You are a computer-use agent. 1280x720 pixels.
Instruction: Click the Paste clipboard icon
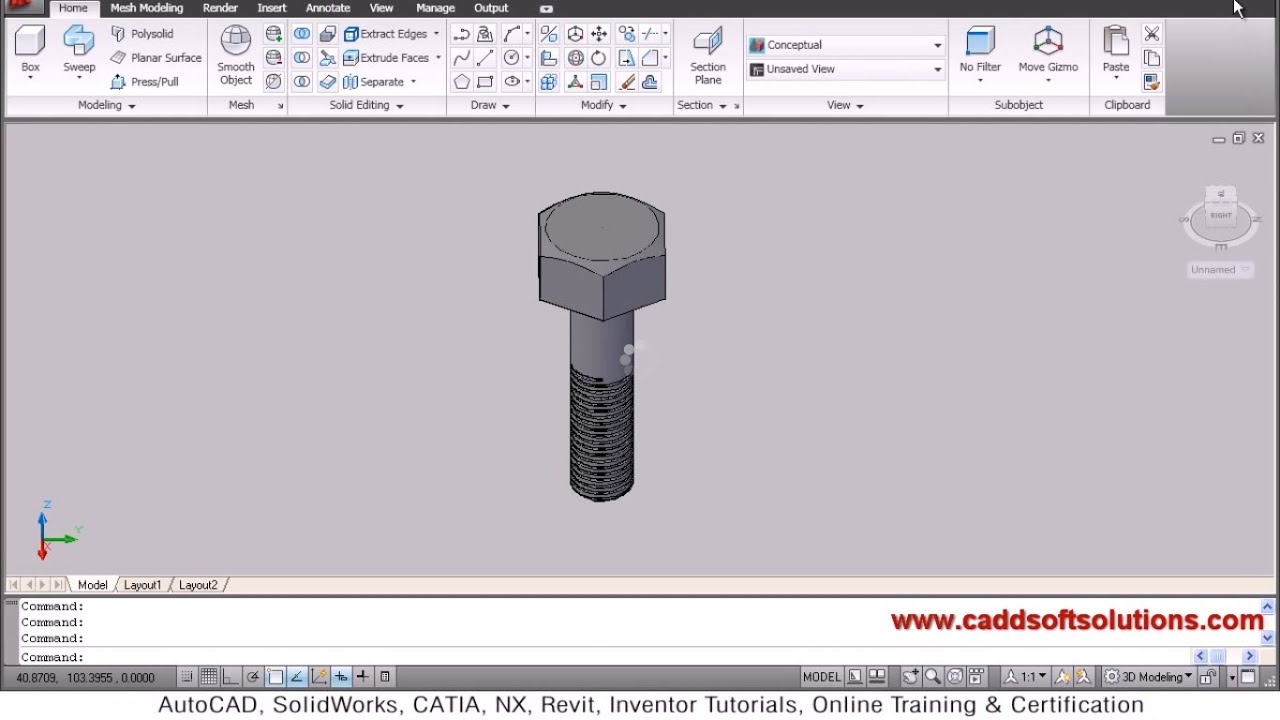tap(1116, 50)
